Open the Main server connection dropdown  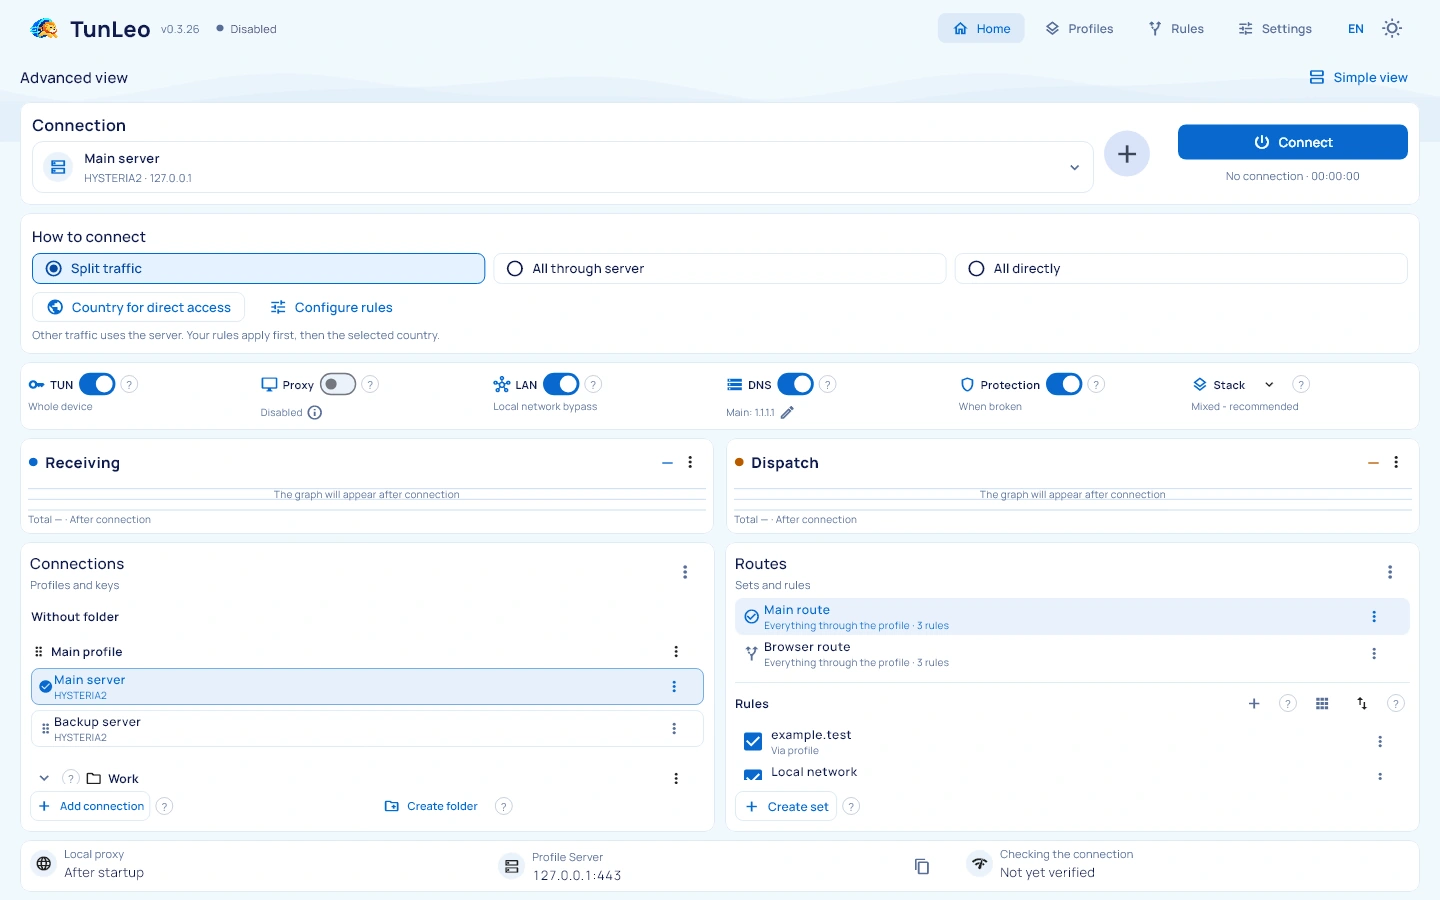[563, 167]
